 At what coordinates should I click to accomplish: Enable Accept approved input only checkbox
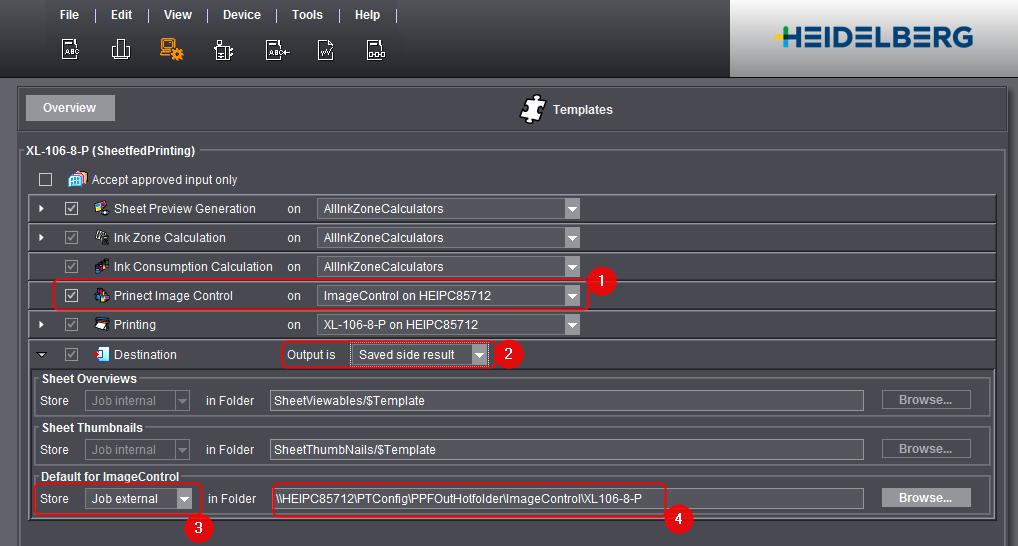pos(45,180)
